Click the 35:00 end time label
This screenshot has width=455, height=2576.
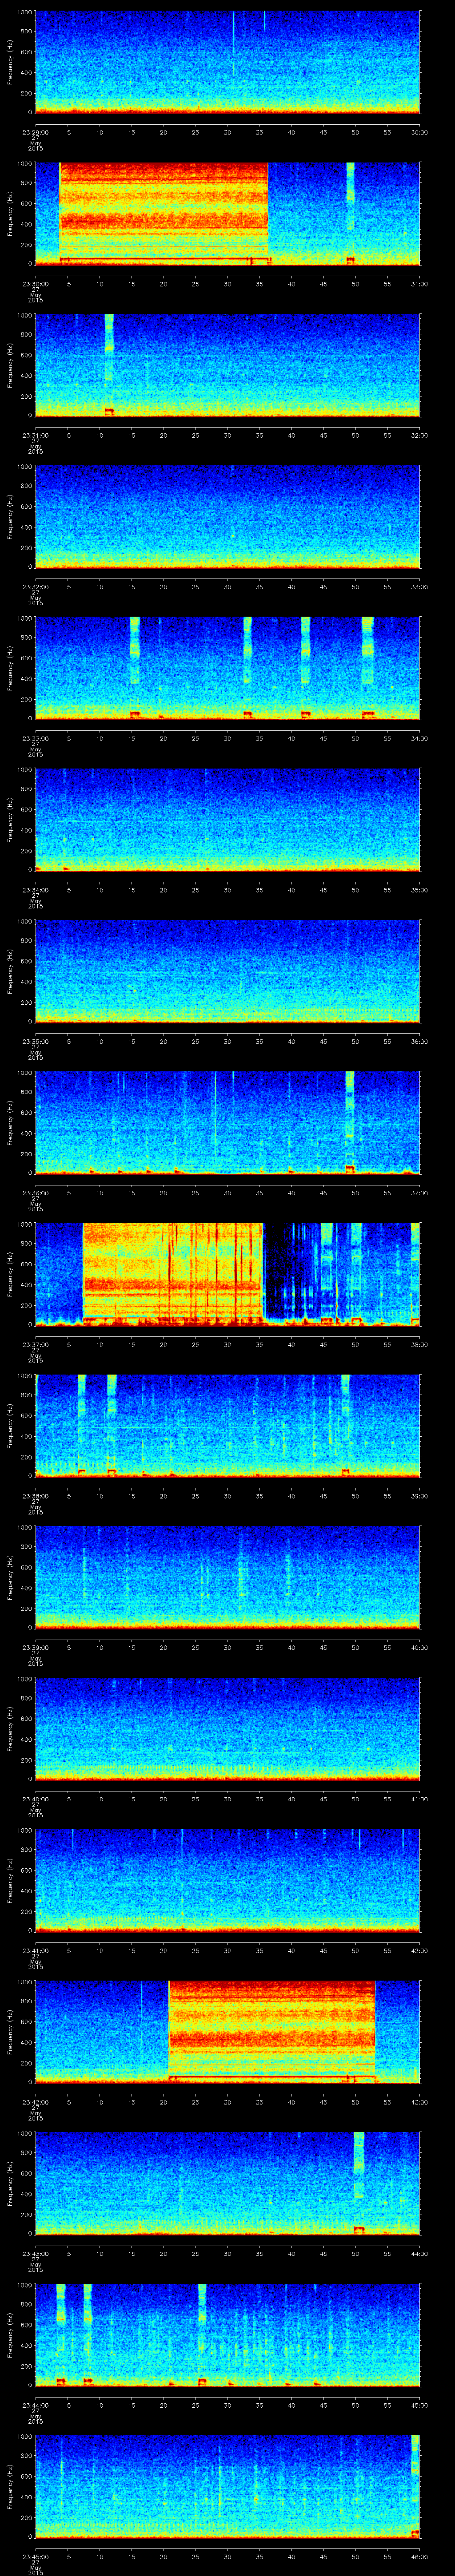click(420, 890)
